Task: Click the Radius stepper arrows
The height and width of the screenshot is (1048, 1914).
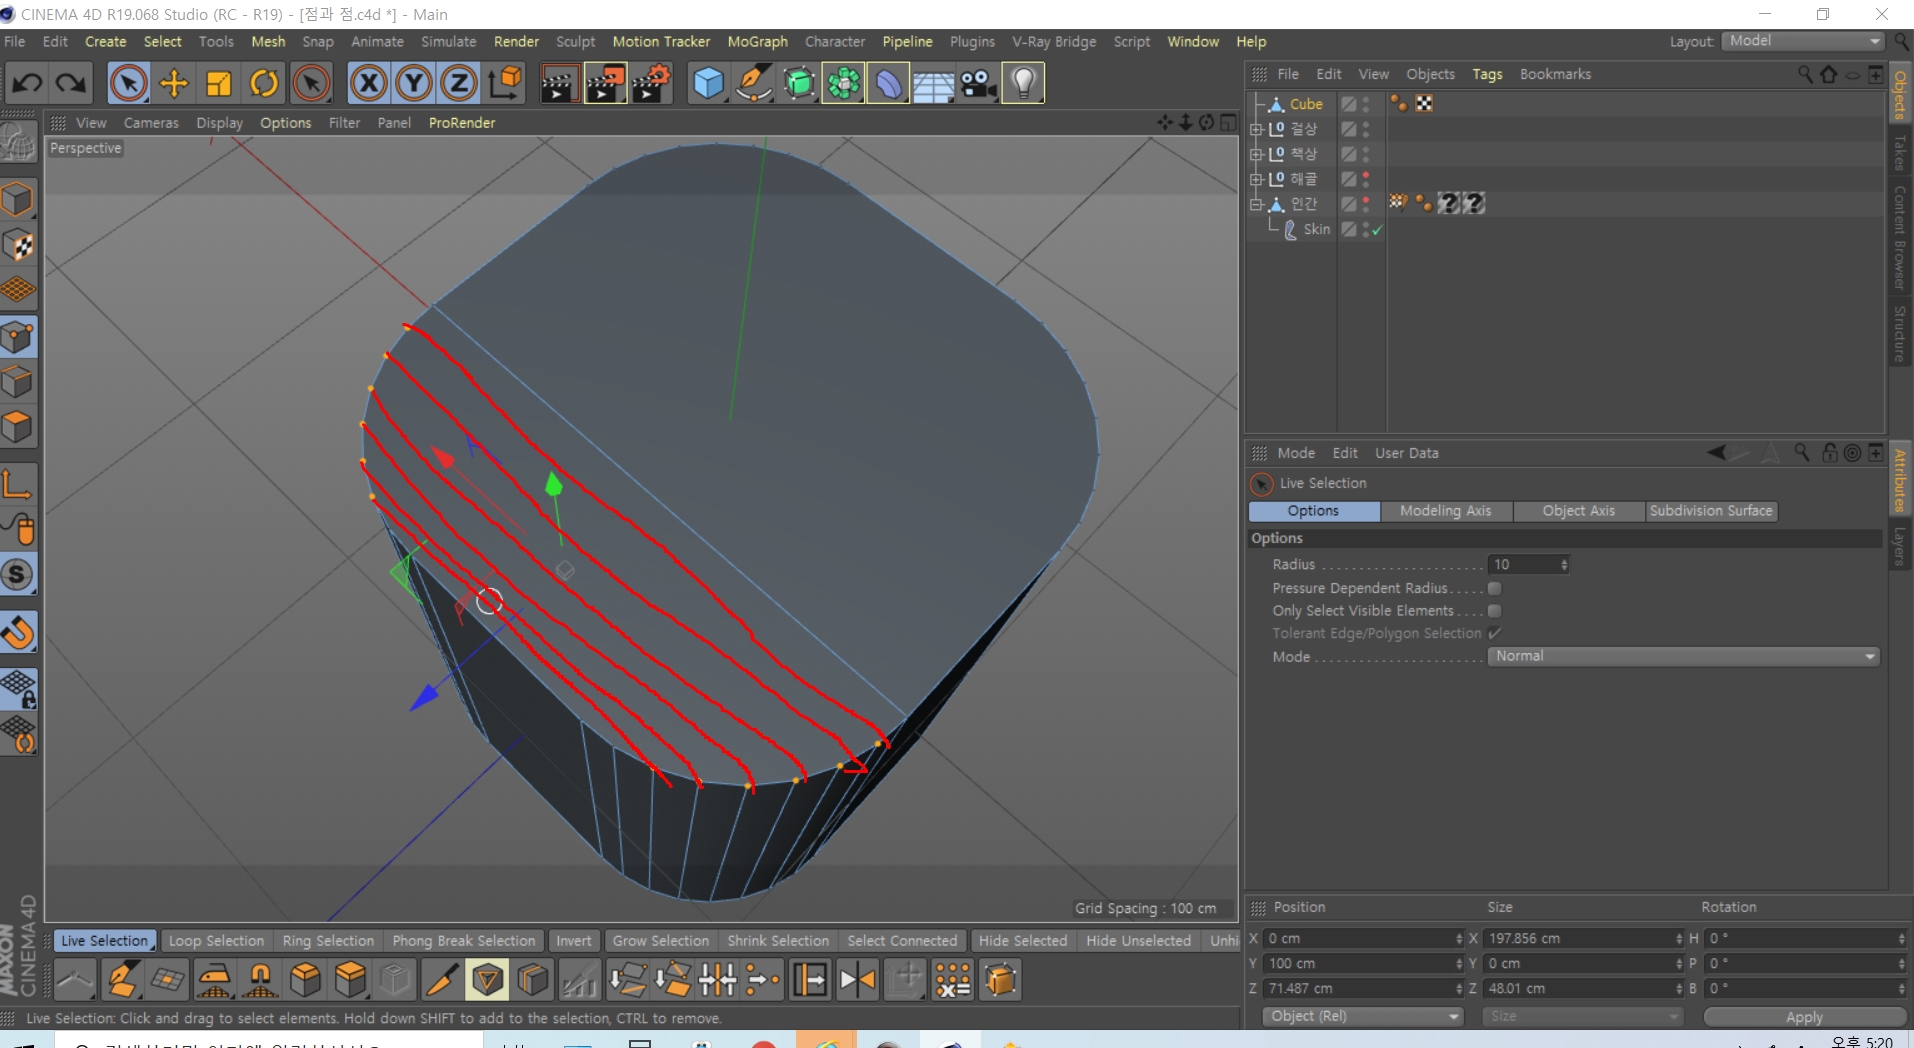Action: click(x=1564, y=565)
